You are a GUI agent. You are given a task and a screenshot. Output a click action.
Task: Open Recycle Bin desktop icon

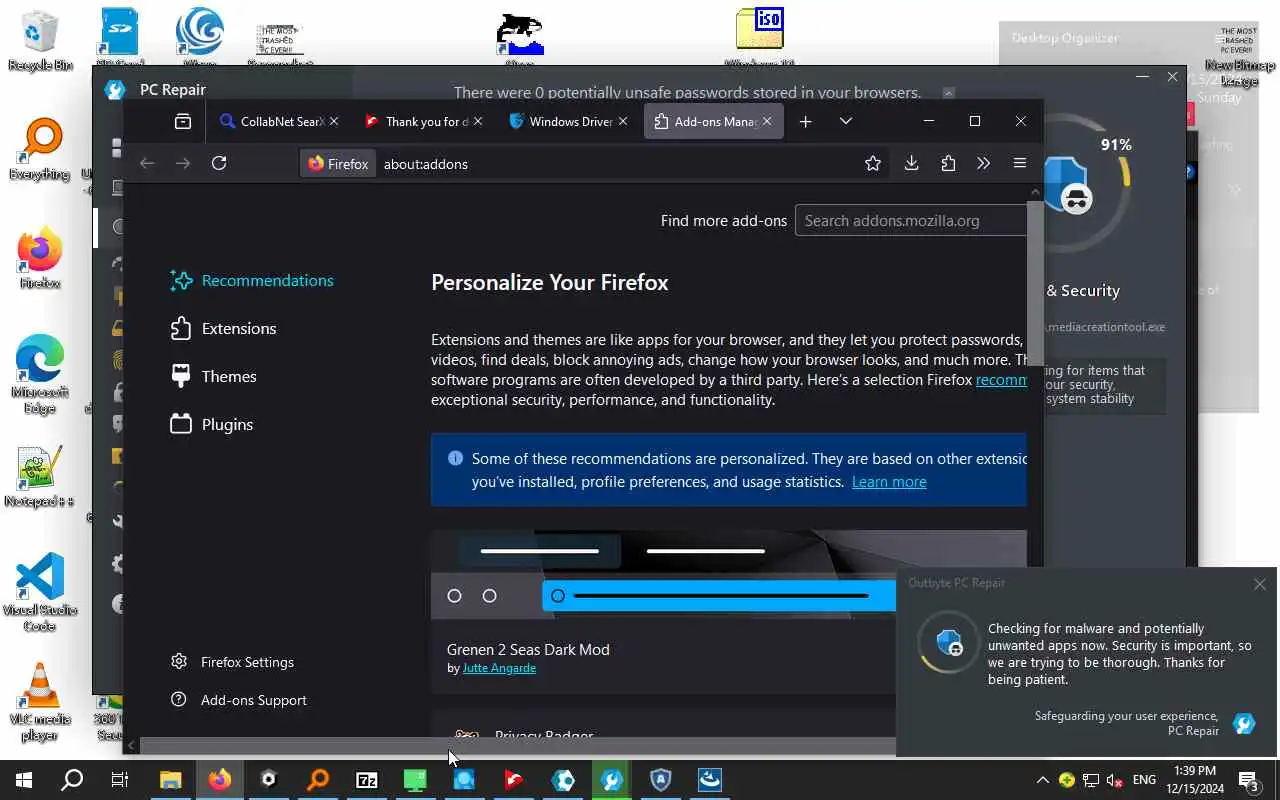pos(41,40)
